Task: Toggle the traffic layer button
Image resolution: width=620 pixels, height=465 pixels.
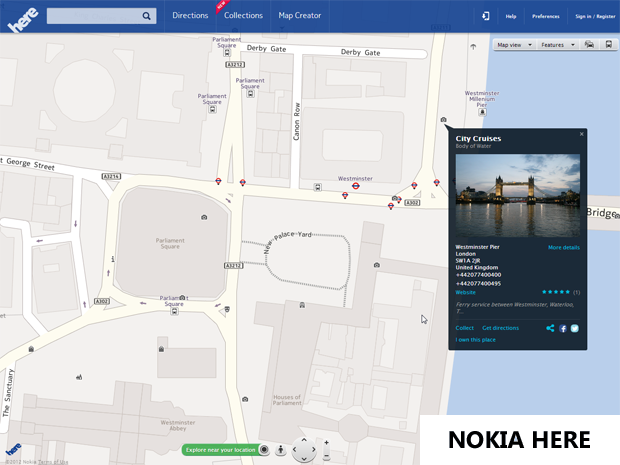Action: (x=589, y=45)
